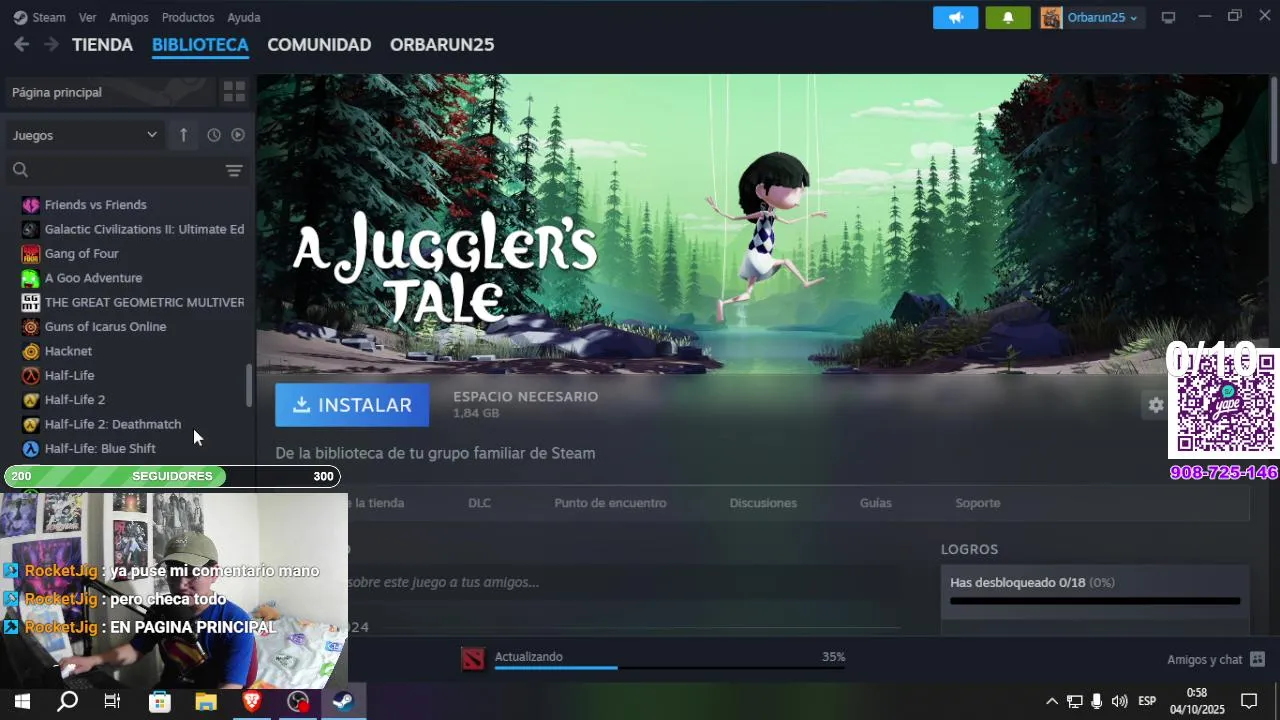Click the game list scrollbar thumb
This screenshot has height=720, width=1280.
click(250, 385)
